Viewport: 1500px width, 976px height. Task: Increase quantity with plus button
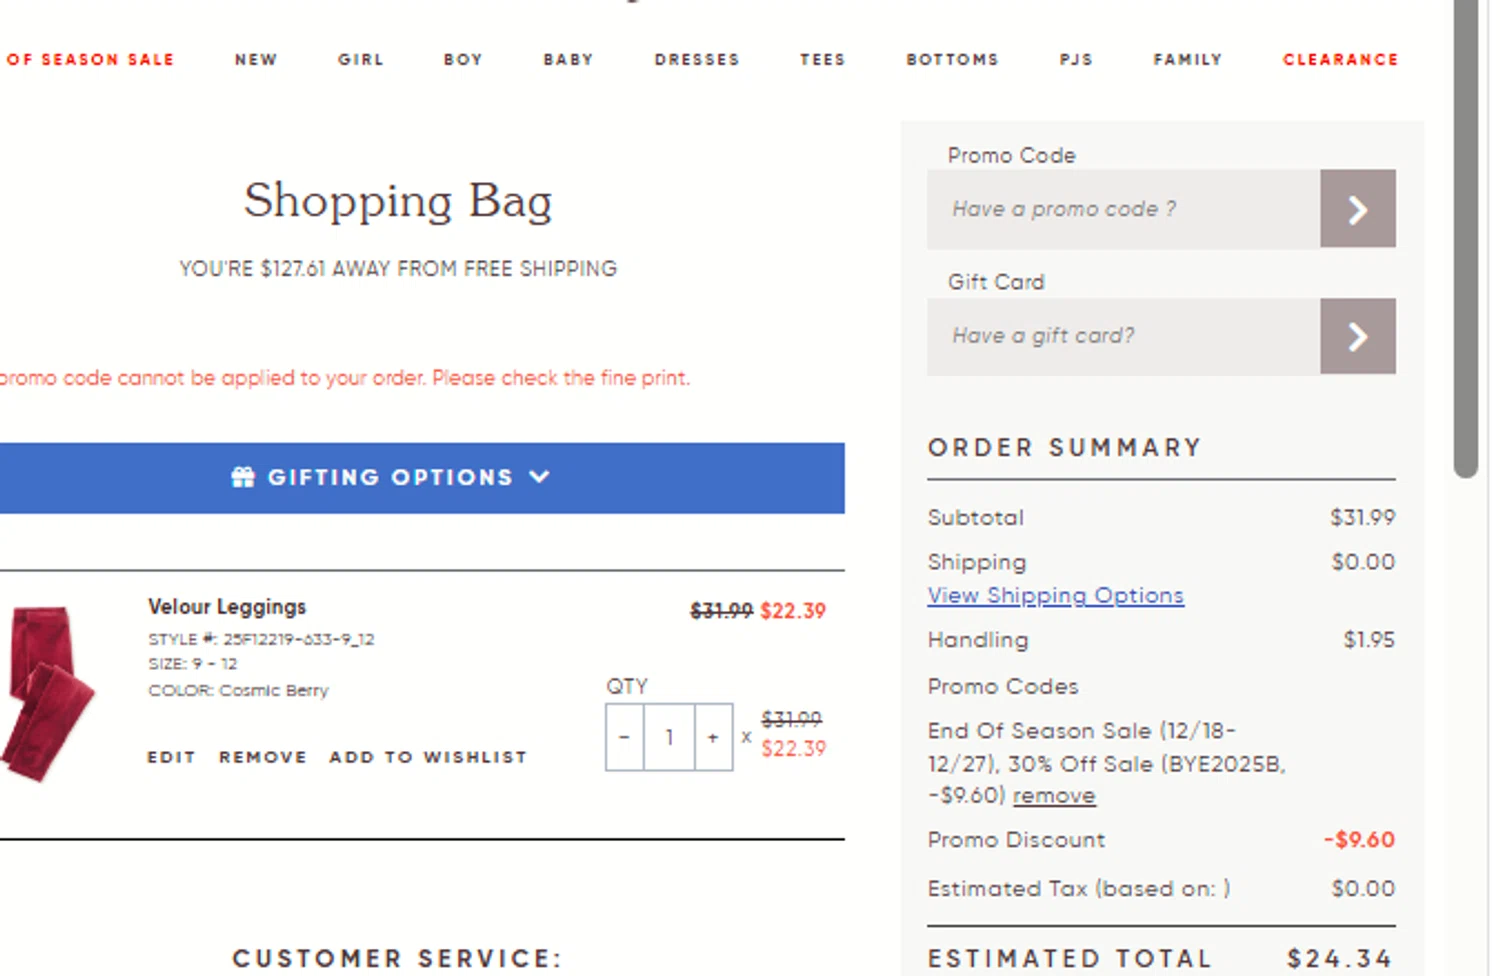713,738
